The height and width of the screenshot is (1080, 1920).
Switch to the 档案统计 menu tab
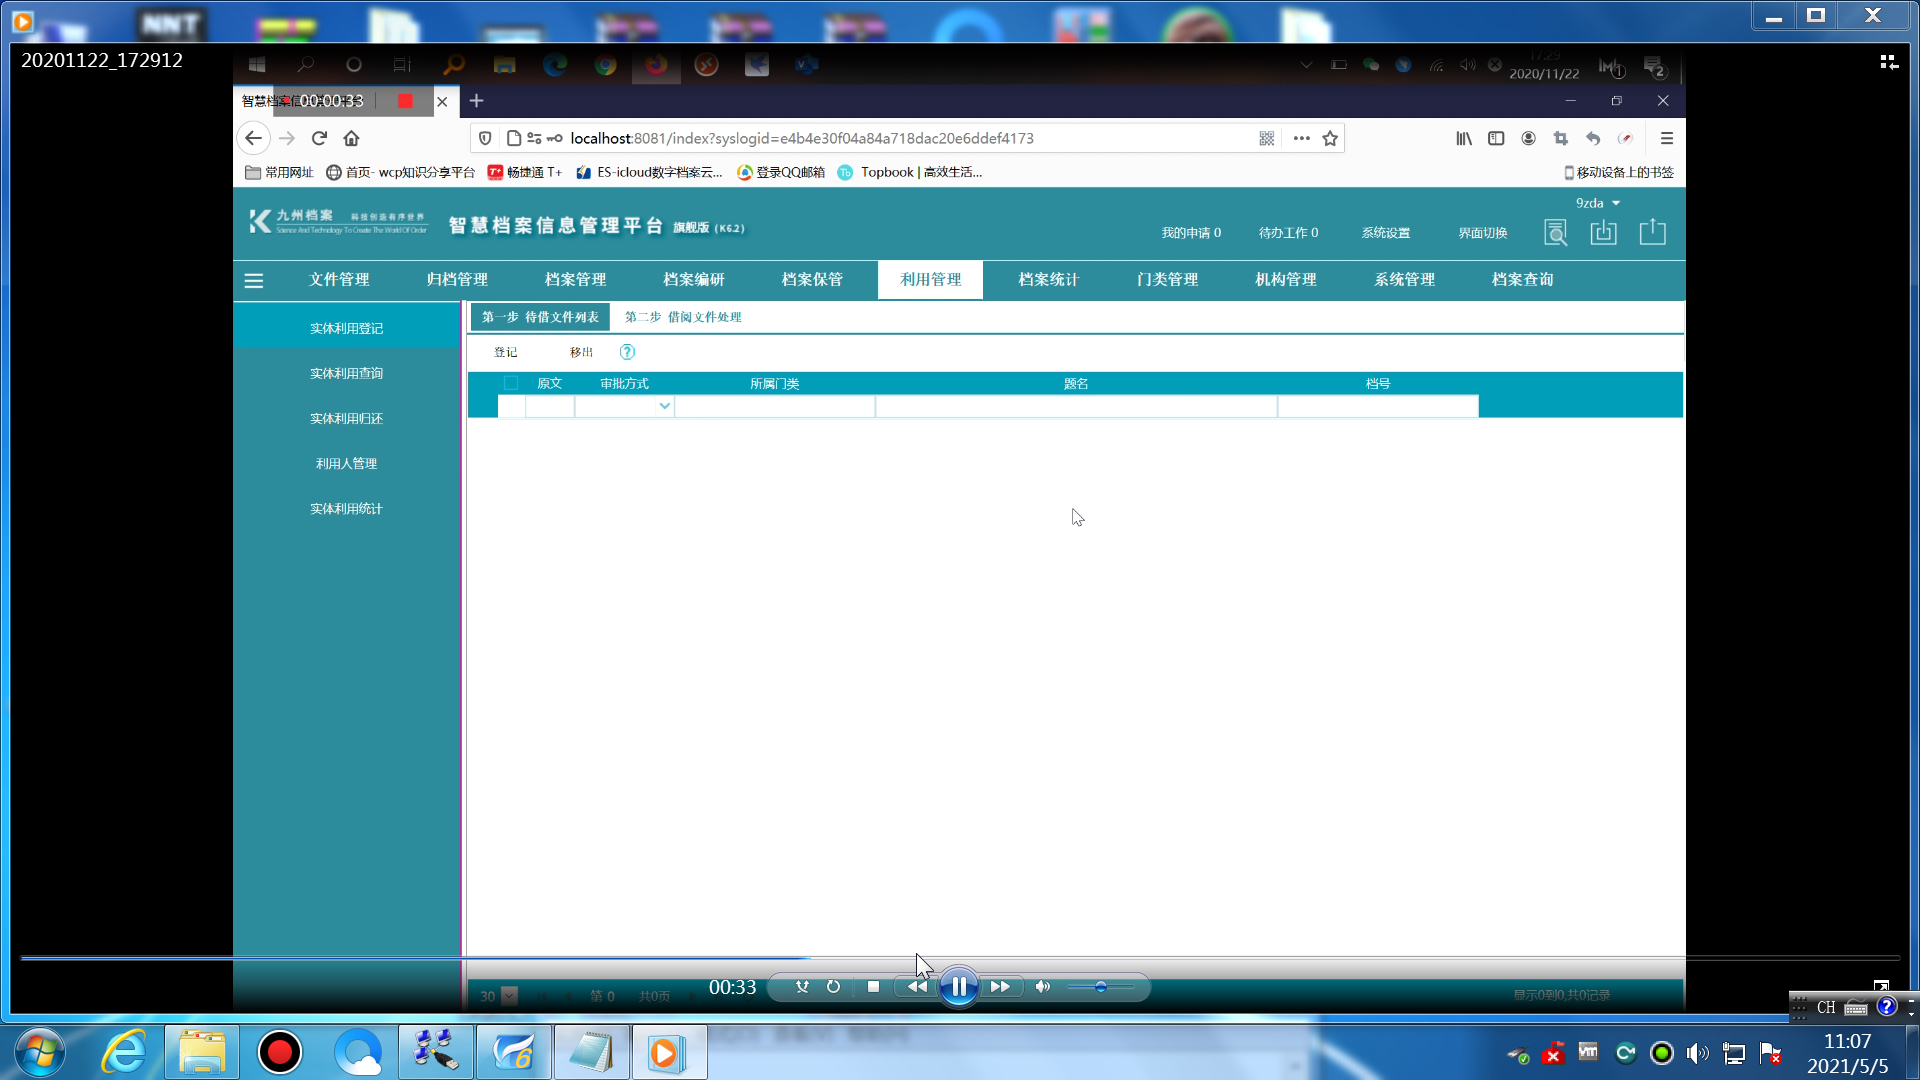pos(1048,280)
